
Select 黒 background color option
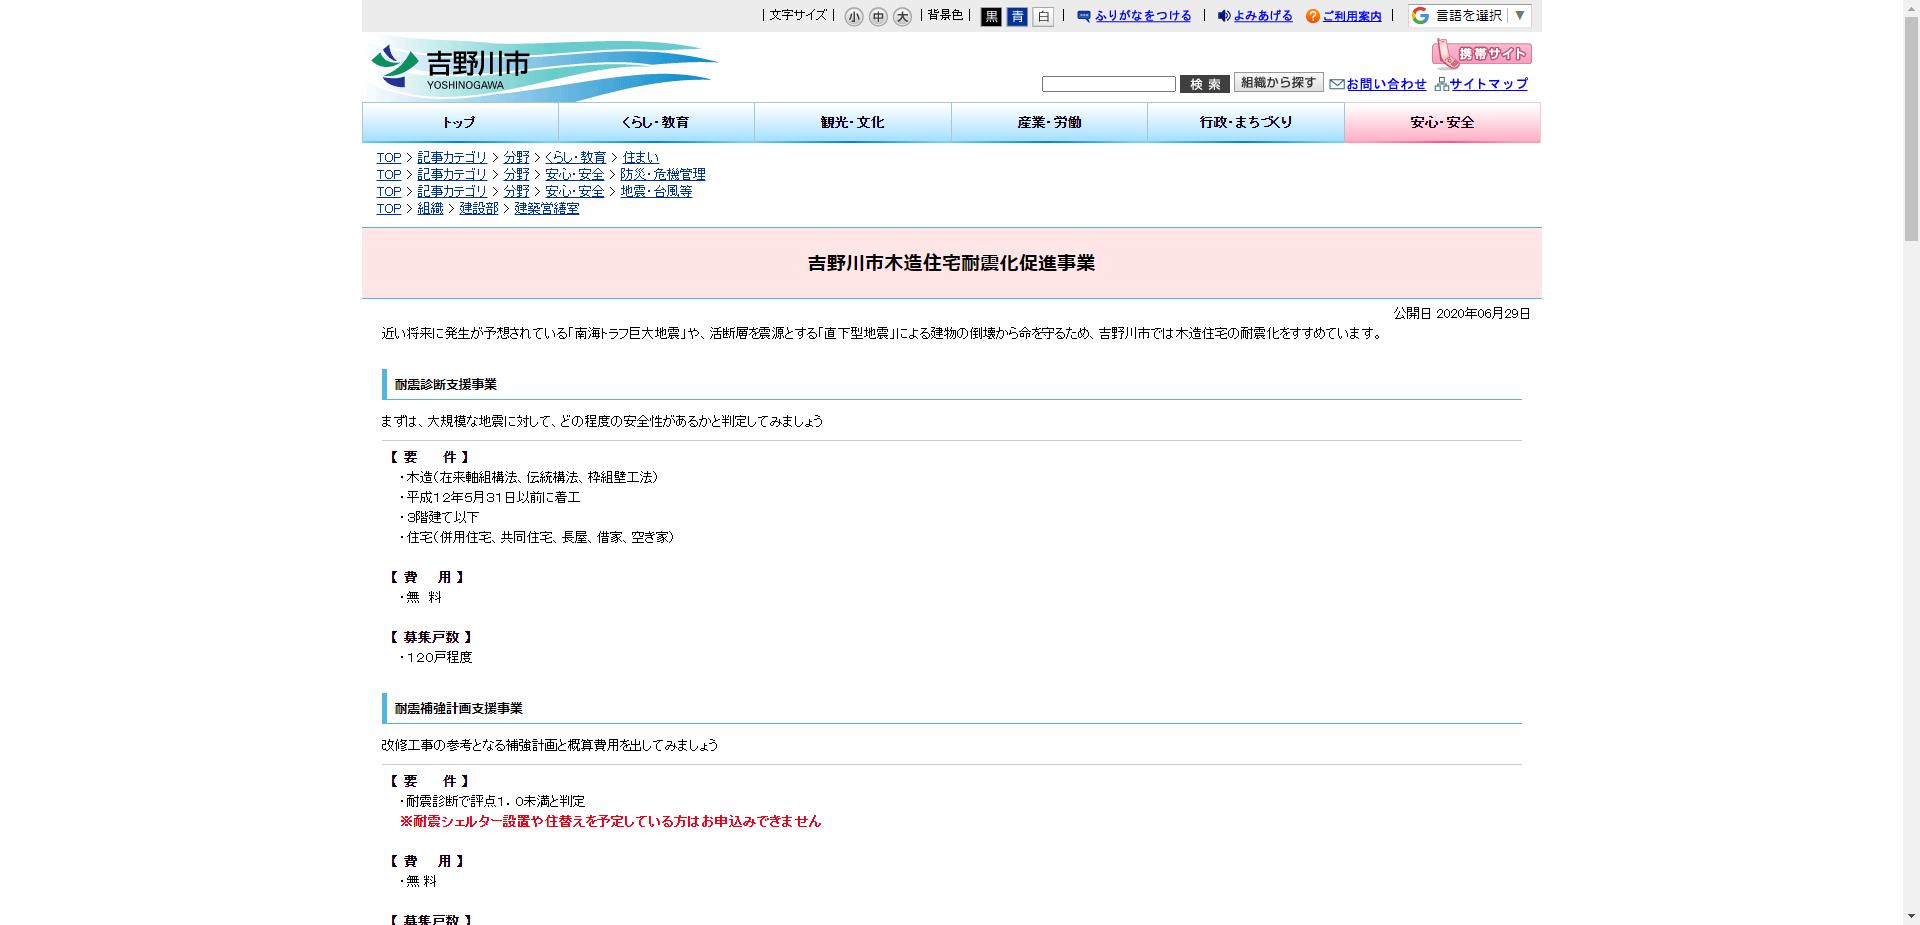(990, 17)
